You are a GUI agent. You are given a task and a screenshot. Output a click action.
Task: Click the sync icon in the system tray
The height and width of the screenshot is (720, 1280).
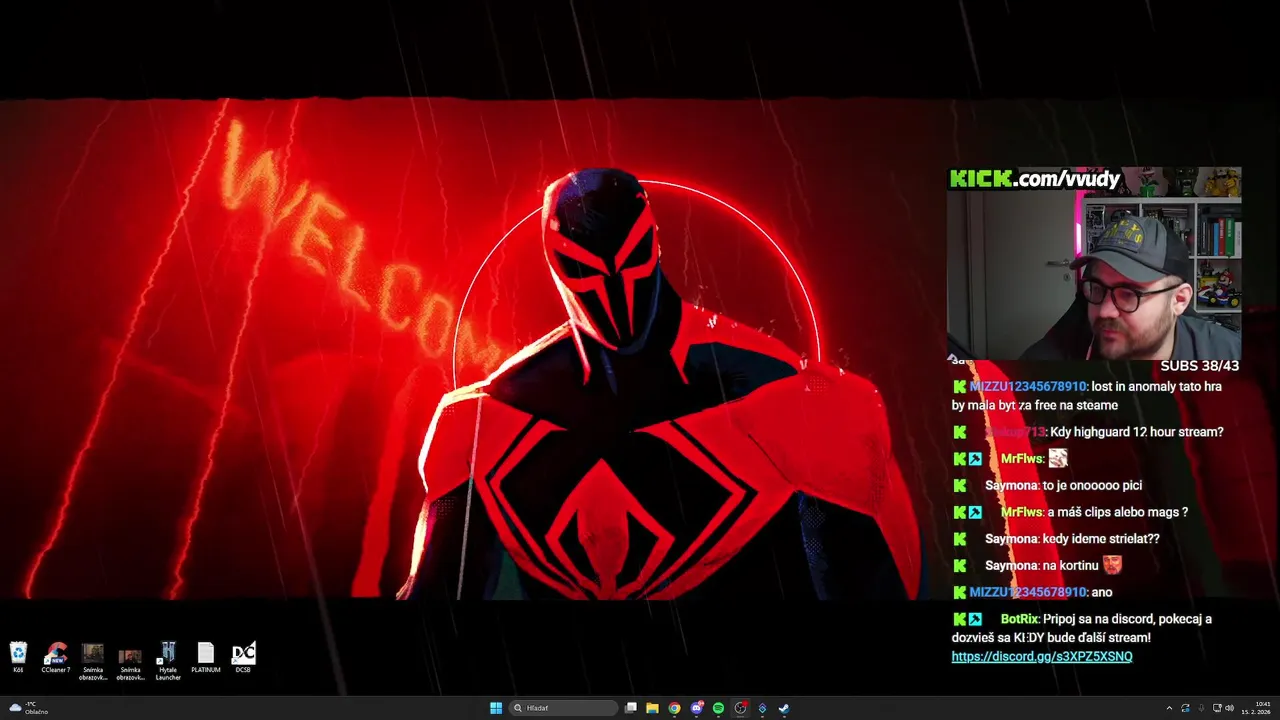pyautogui.click(x=1185, y=708)
